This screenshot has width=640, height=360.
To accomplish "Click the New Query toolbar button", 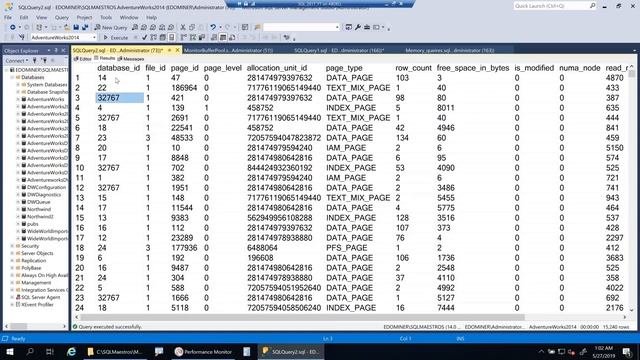I will [111, 27].
